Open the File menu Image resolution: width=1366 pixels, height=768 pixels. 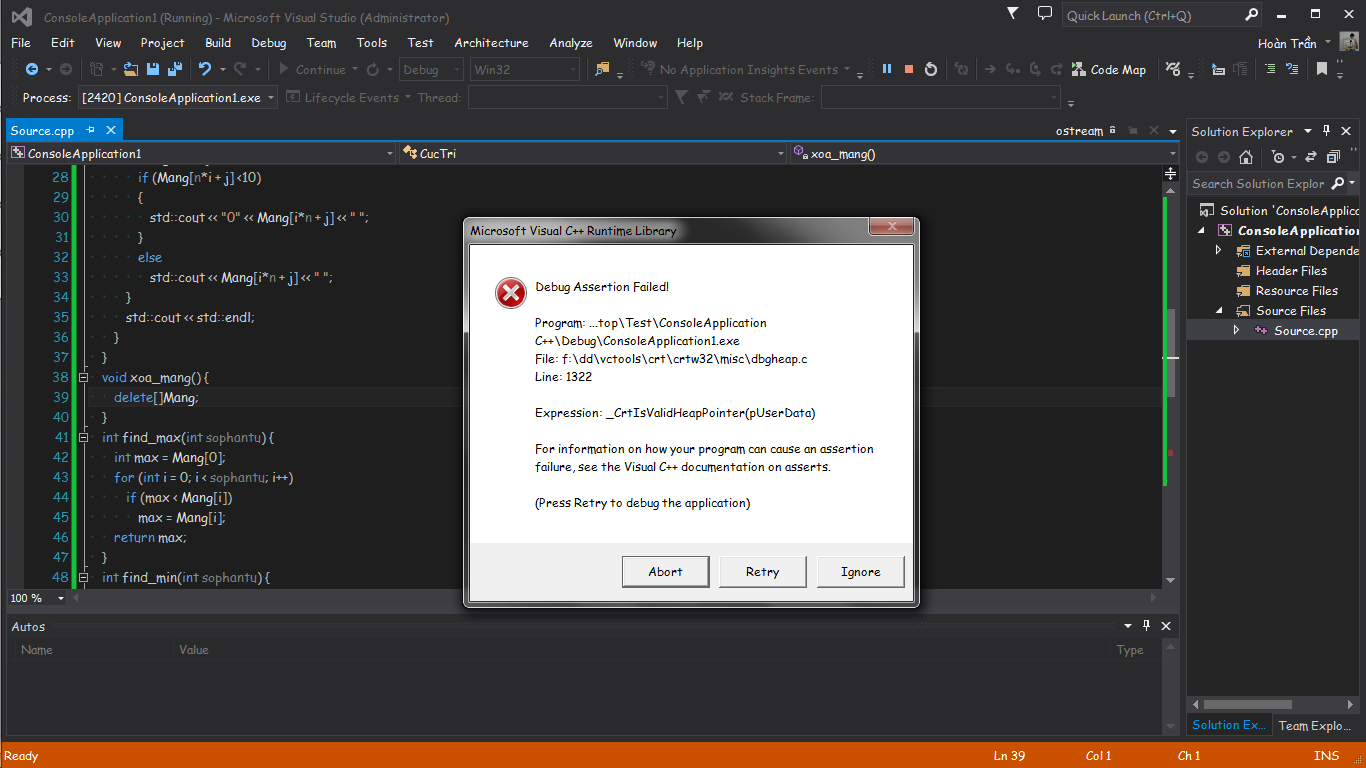[20, 42]
